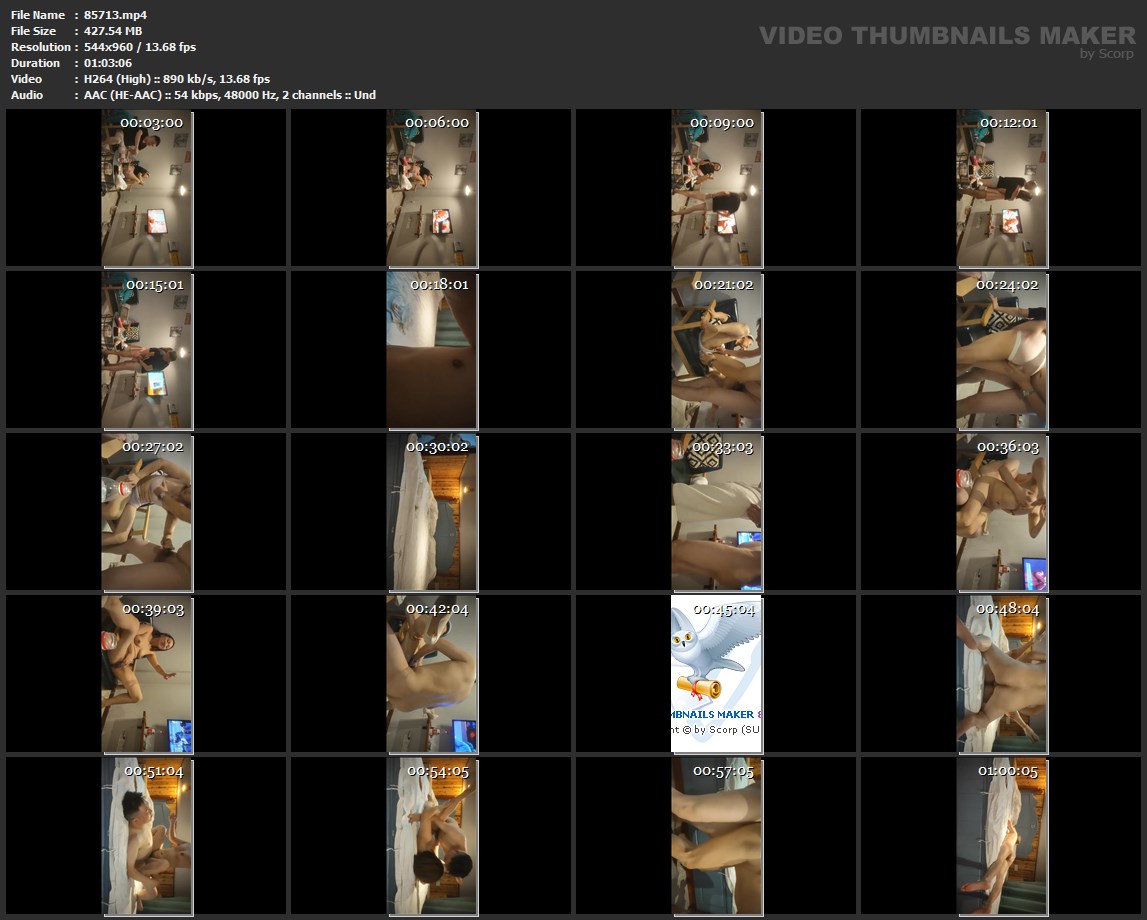Open the last thumbnail stamped 01:00:05
The width and height of the screenshot is (1147, 920).
coord(1001,836)
